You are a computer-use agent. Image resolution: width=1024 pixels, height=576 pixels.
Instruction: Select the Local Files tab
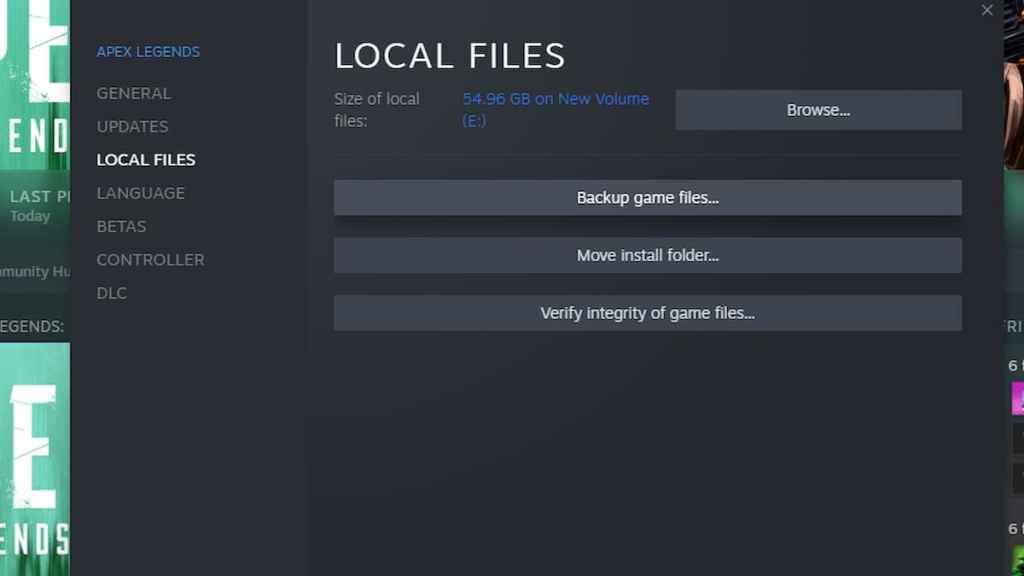(146, 160)
